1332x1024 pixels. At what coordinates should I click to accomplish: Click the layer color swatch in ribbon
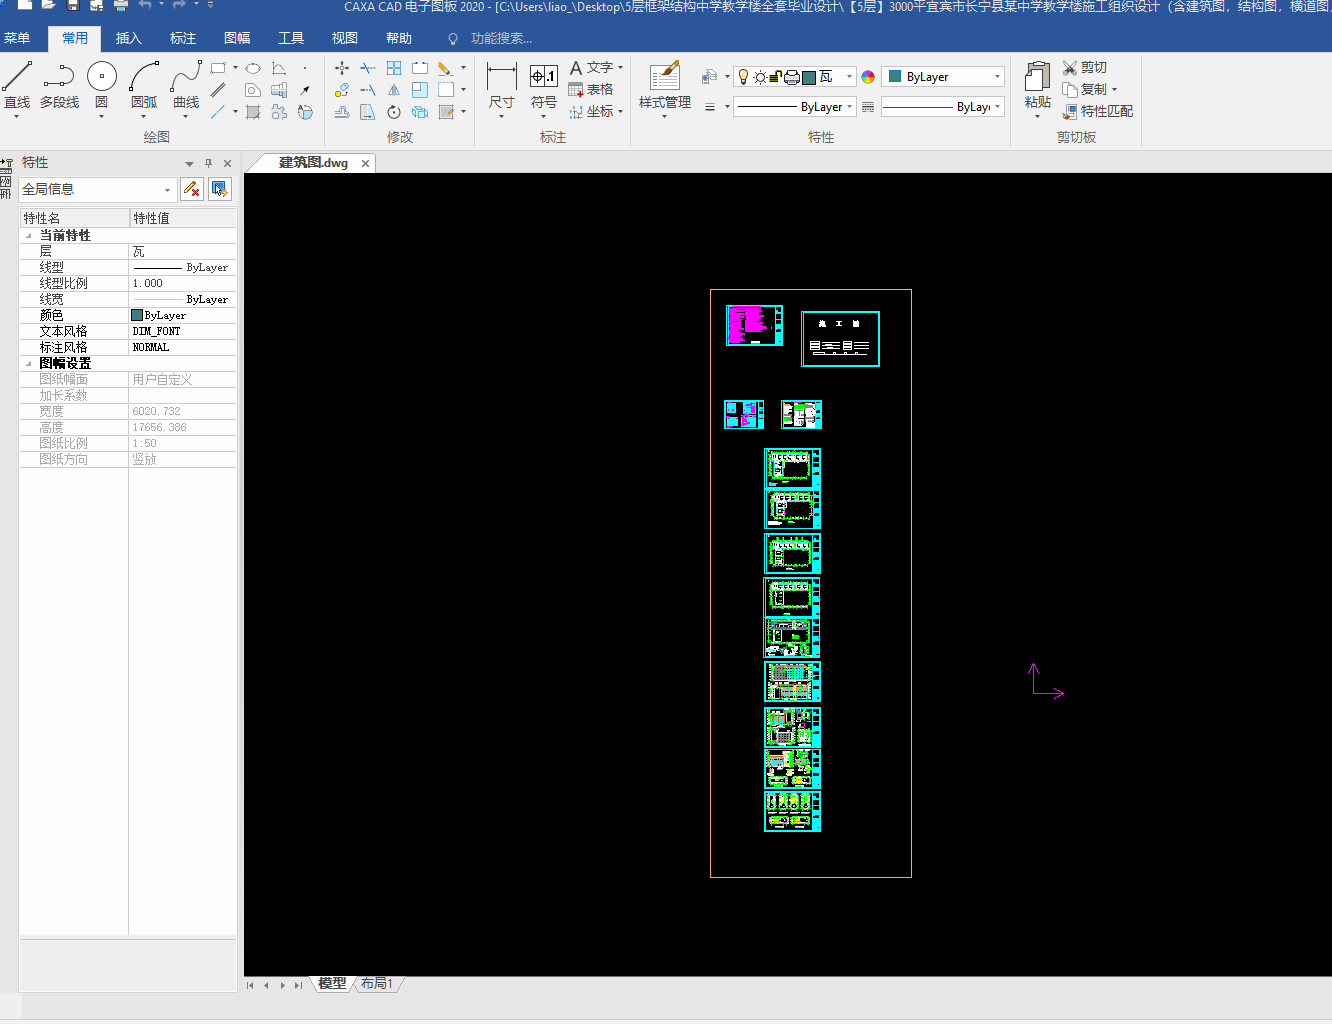point(809,77)
